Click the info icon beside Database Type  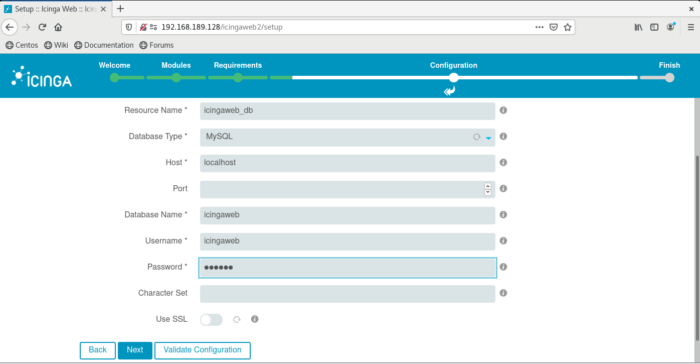[503, 136]
